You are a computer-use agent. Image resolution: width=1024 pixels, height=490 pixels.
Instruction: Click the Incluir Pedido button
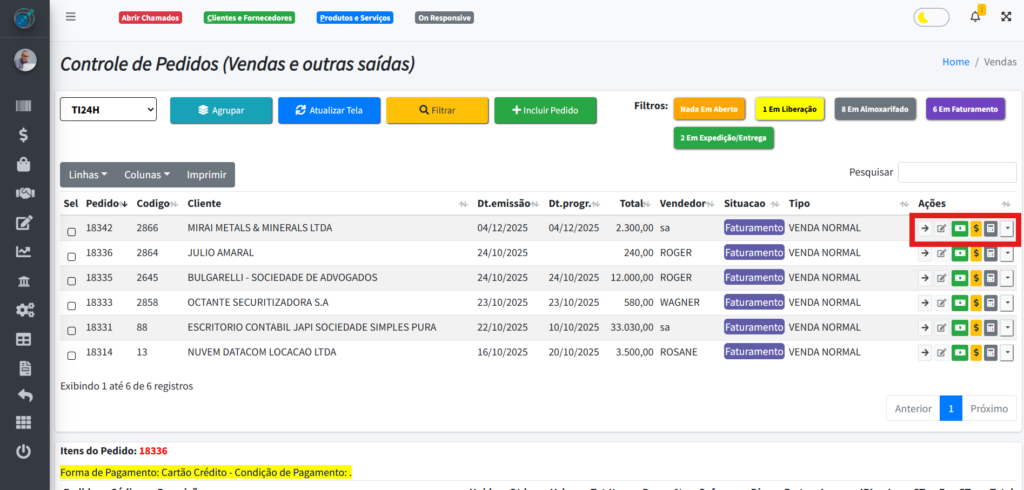(545, 110)
